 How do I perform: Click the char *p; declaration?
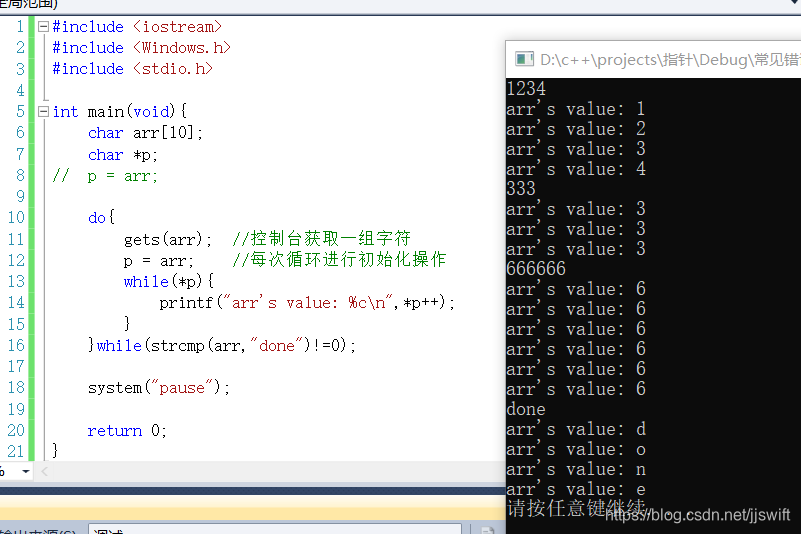[x=123, y=154]
